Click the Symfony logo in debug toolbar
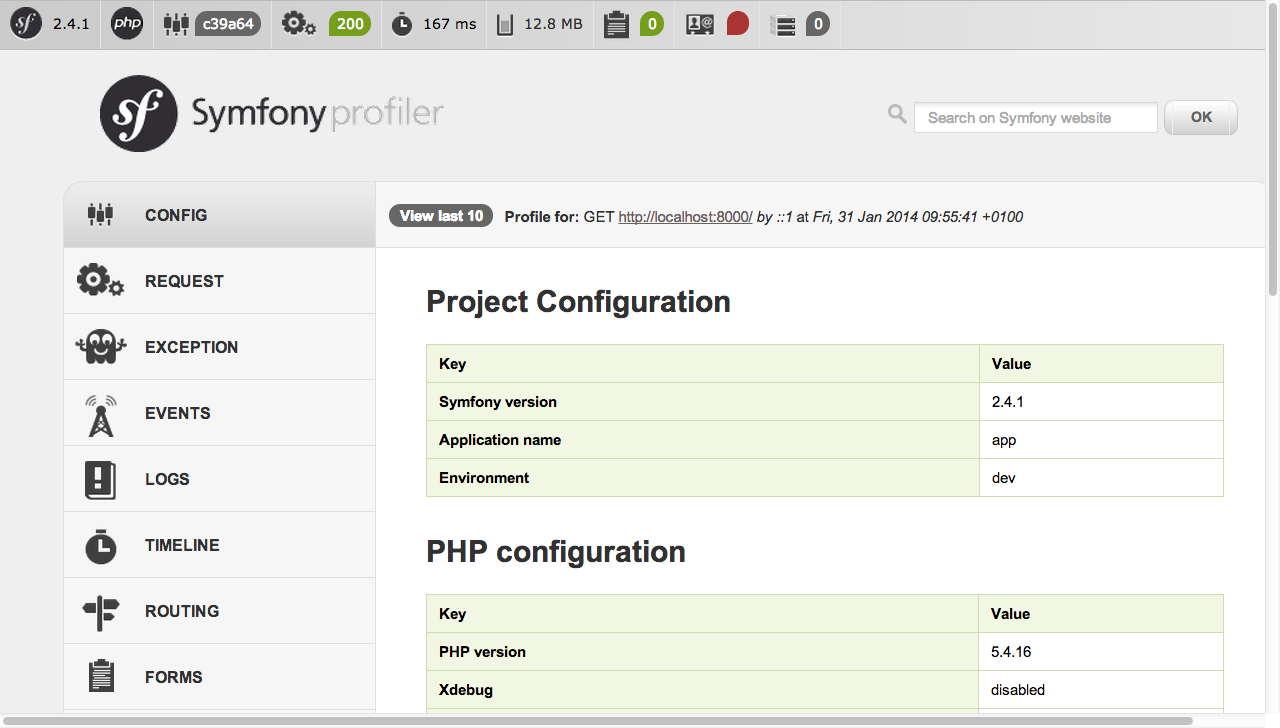The height and width of the screenshot is (728, 1280). [26, 24]
